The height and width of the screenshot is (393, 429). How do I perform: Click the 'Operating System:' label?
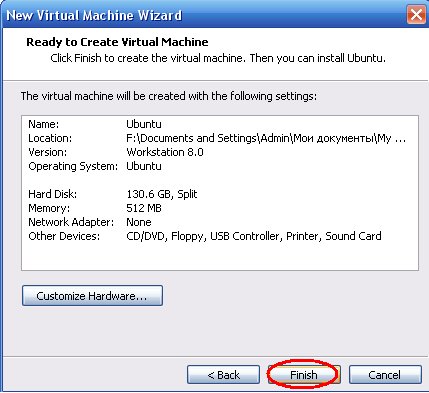point(73,166)
